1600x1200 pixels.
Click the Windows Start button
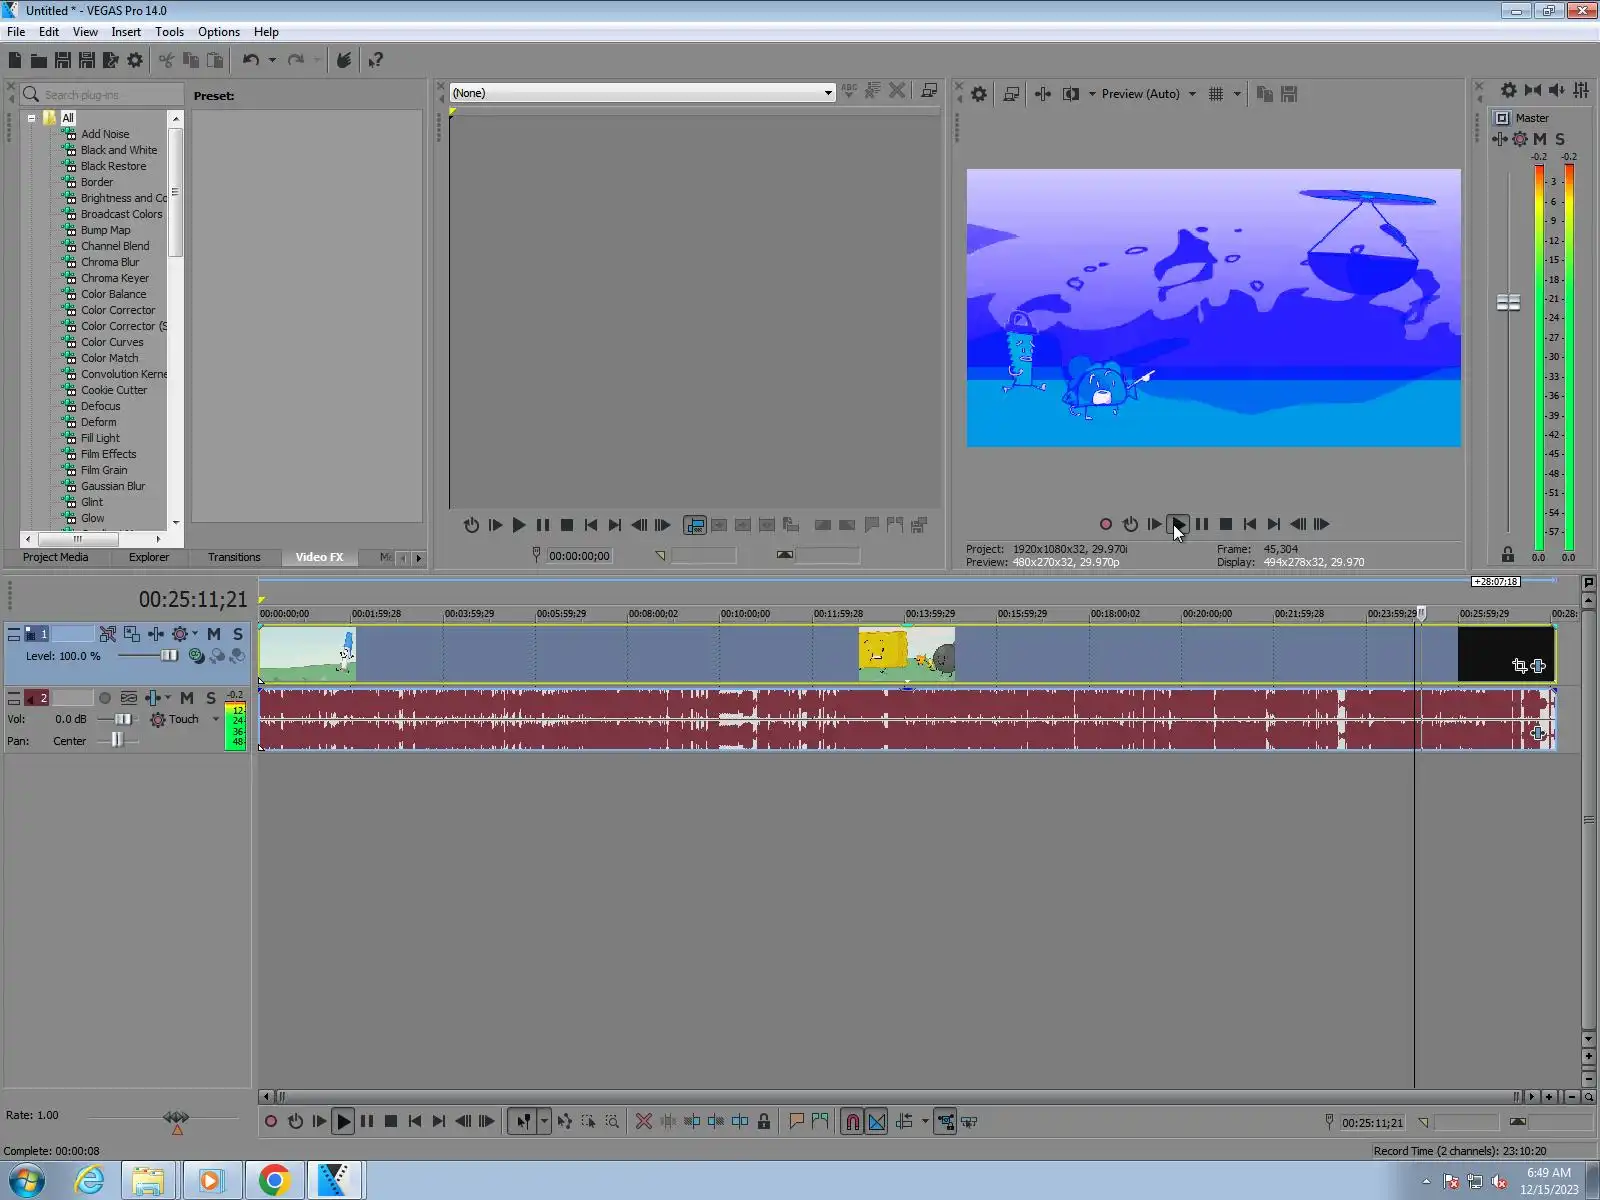click(x=27, y=1181)
